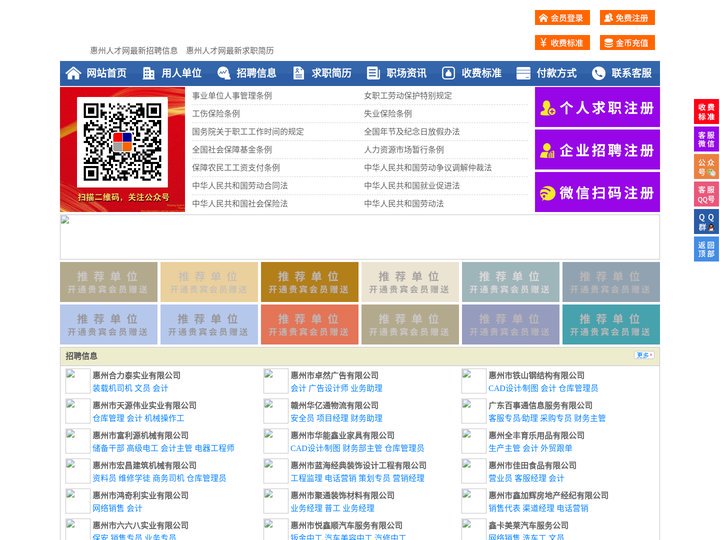Open the 金币充值 recharge button
This screenshot has width=720, height=540.
pyautogui.click(x=627, y=43)
